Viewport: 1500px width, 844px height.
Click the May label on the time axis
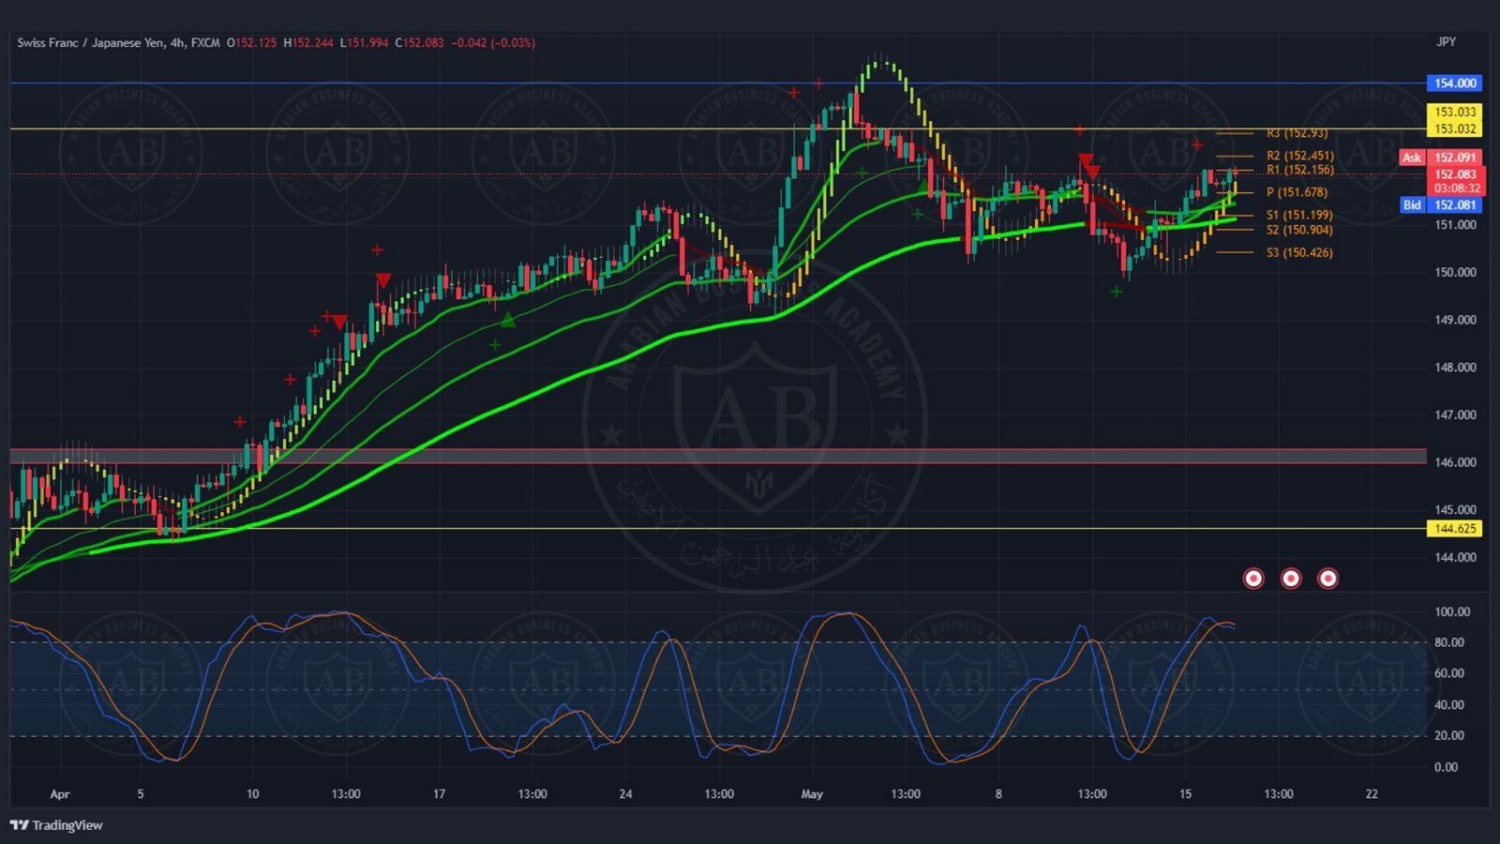(x=812, y=794)
